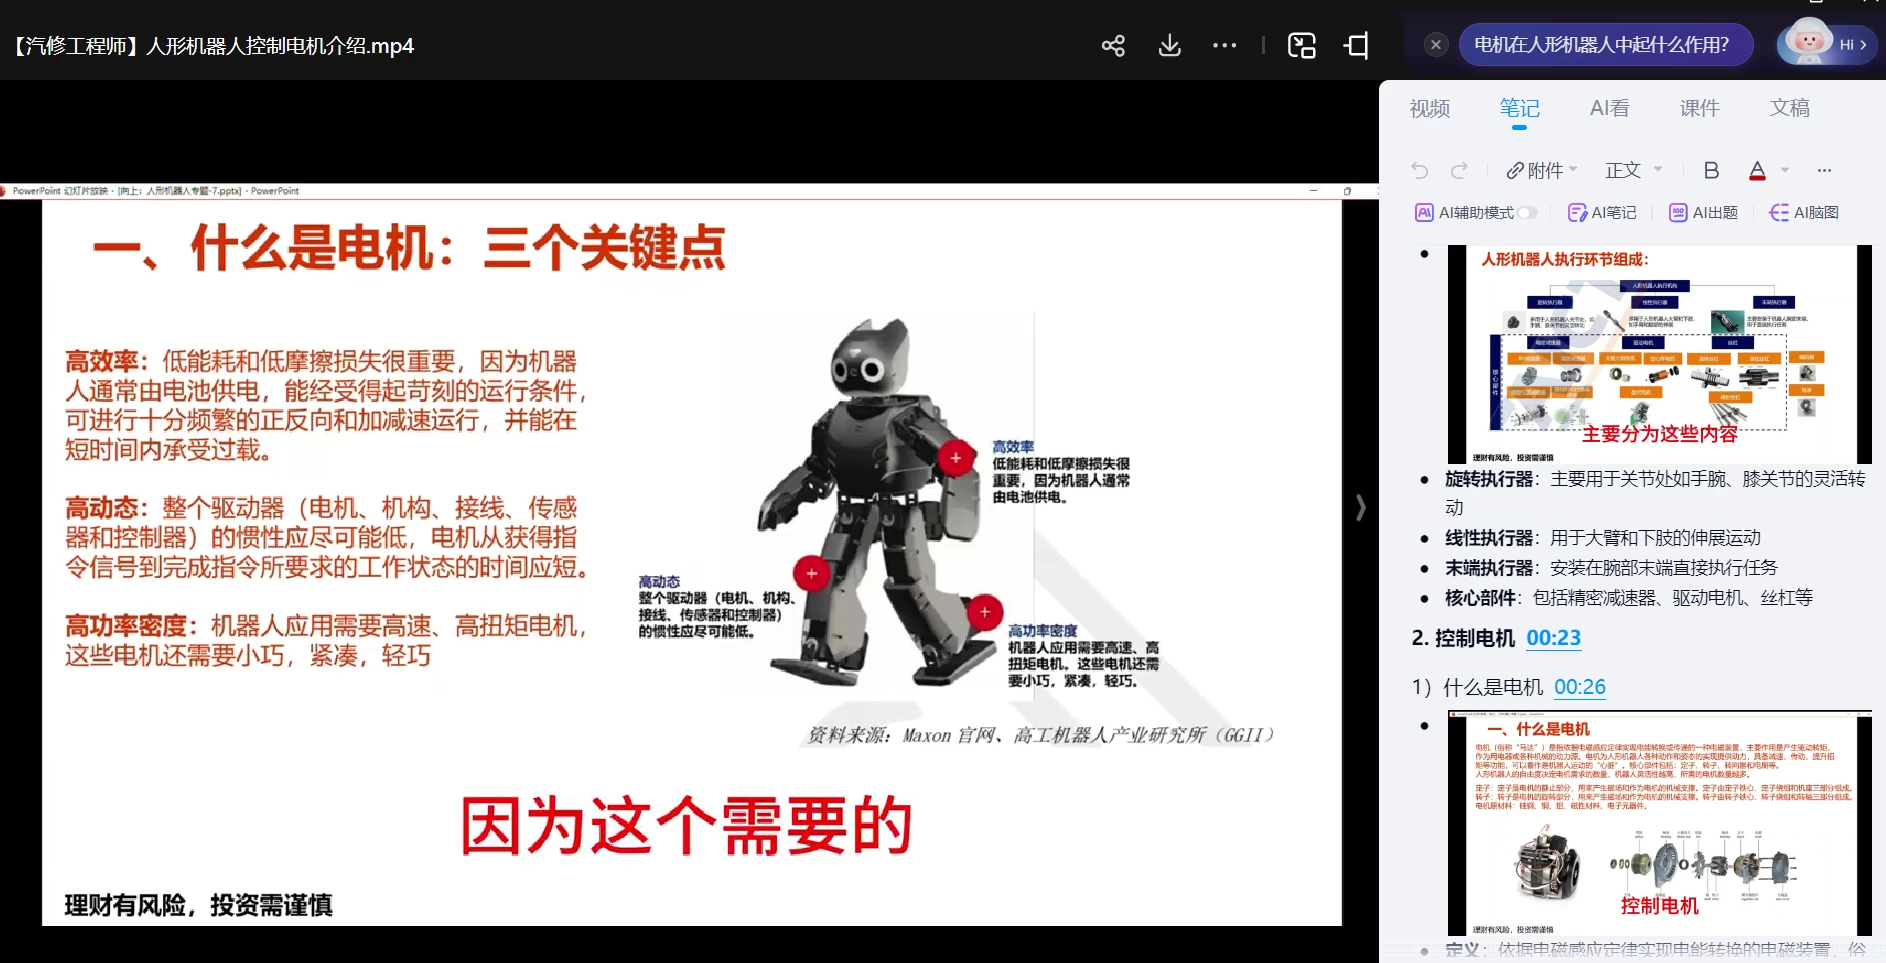Click the redo icon in the note editor
The width and height of the screenshot is (1886, 963).
1461,170
